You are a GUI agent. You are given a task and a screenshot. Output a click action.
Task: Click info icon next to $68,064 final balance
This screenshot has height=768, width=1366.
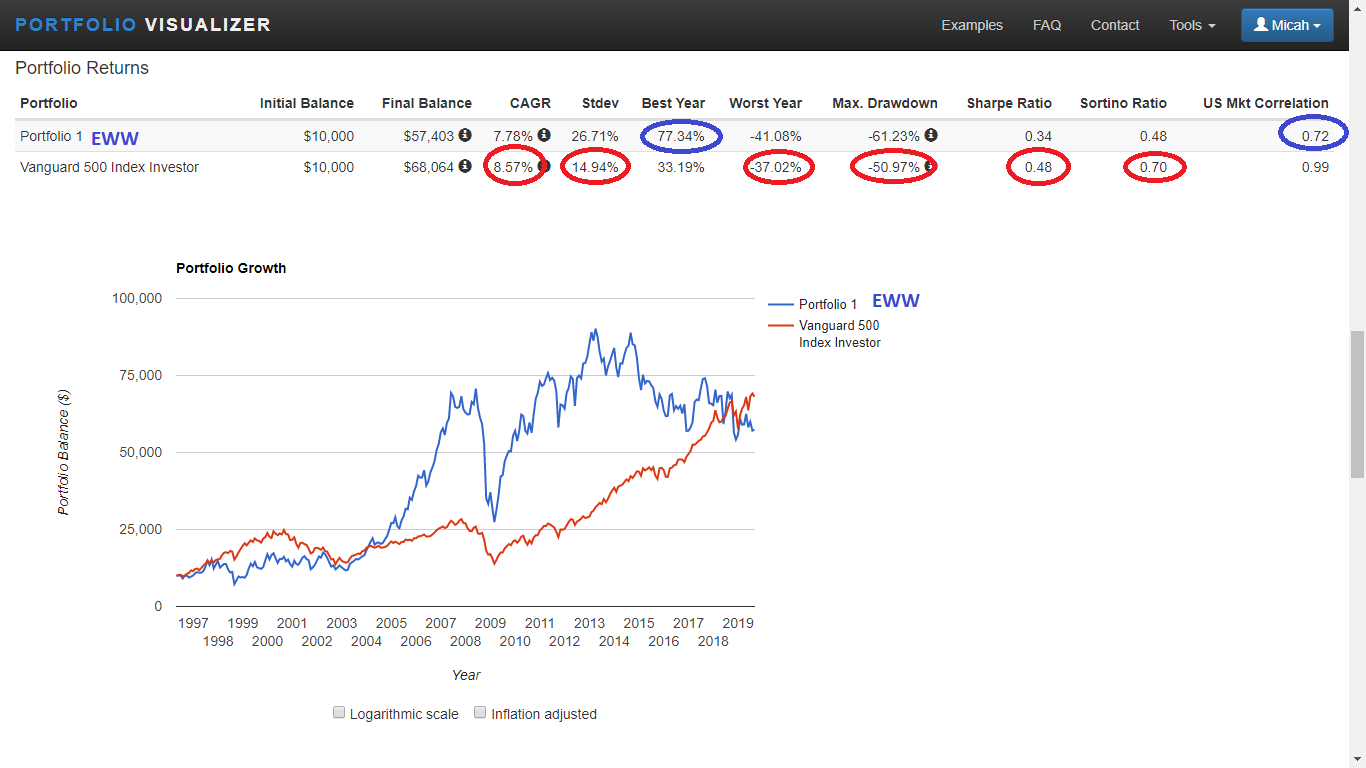click(465, 166)
